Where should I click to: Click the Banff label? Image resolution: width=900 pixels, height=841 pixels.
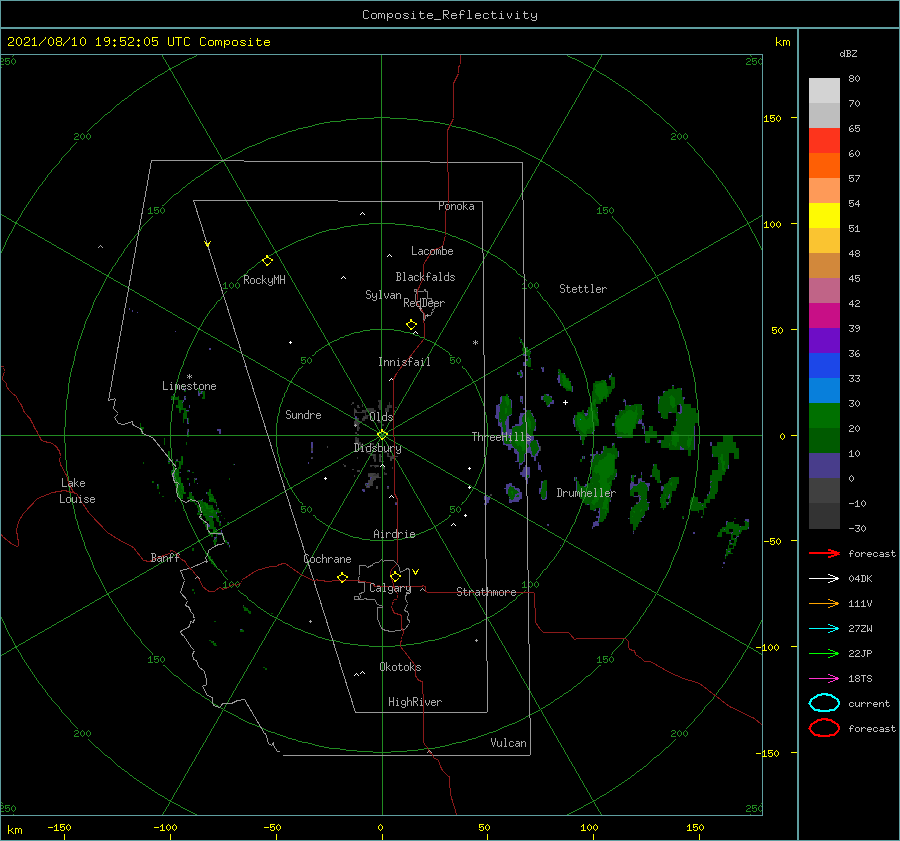[x=165, y=557]
